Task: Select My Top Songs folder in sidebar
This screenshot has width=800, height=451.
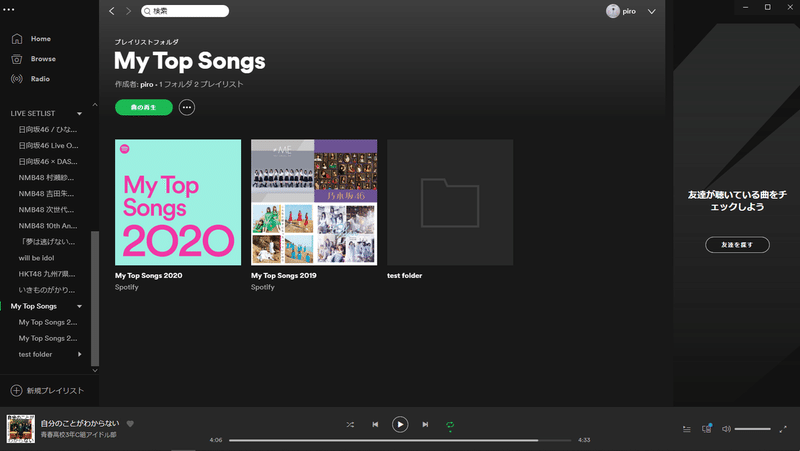Action: tap(34, 306)
